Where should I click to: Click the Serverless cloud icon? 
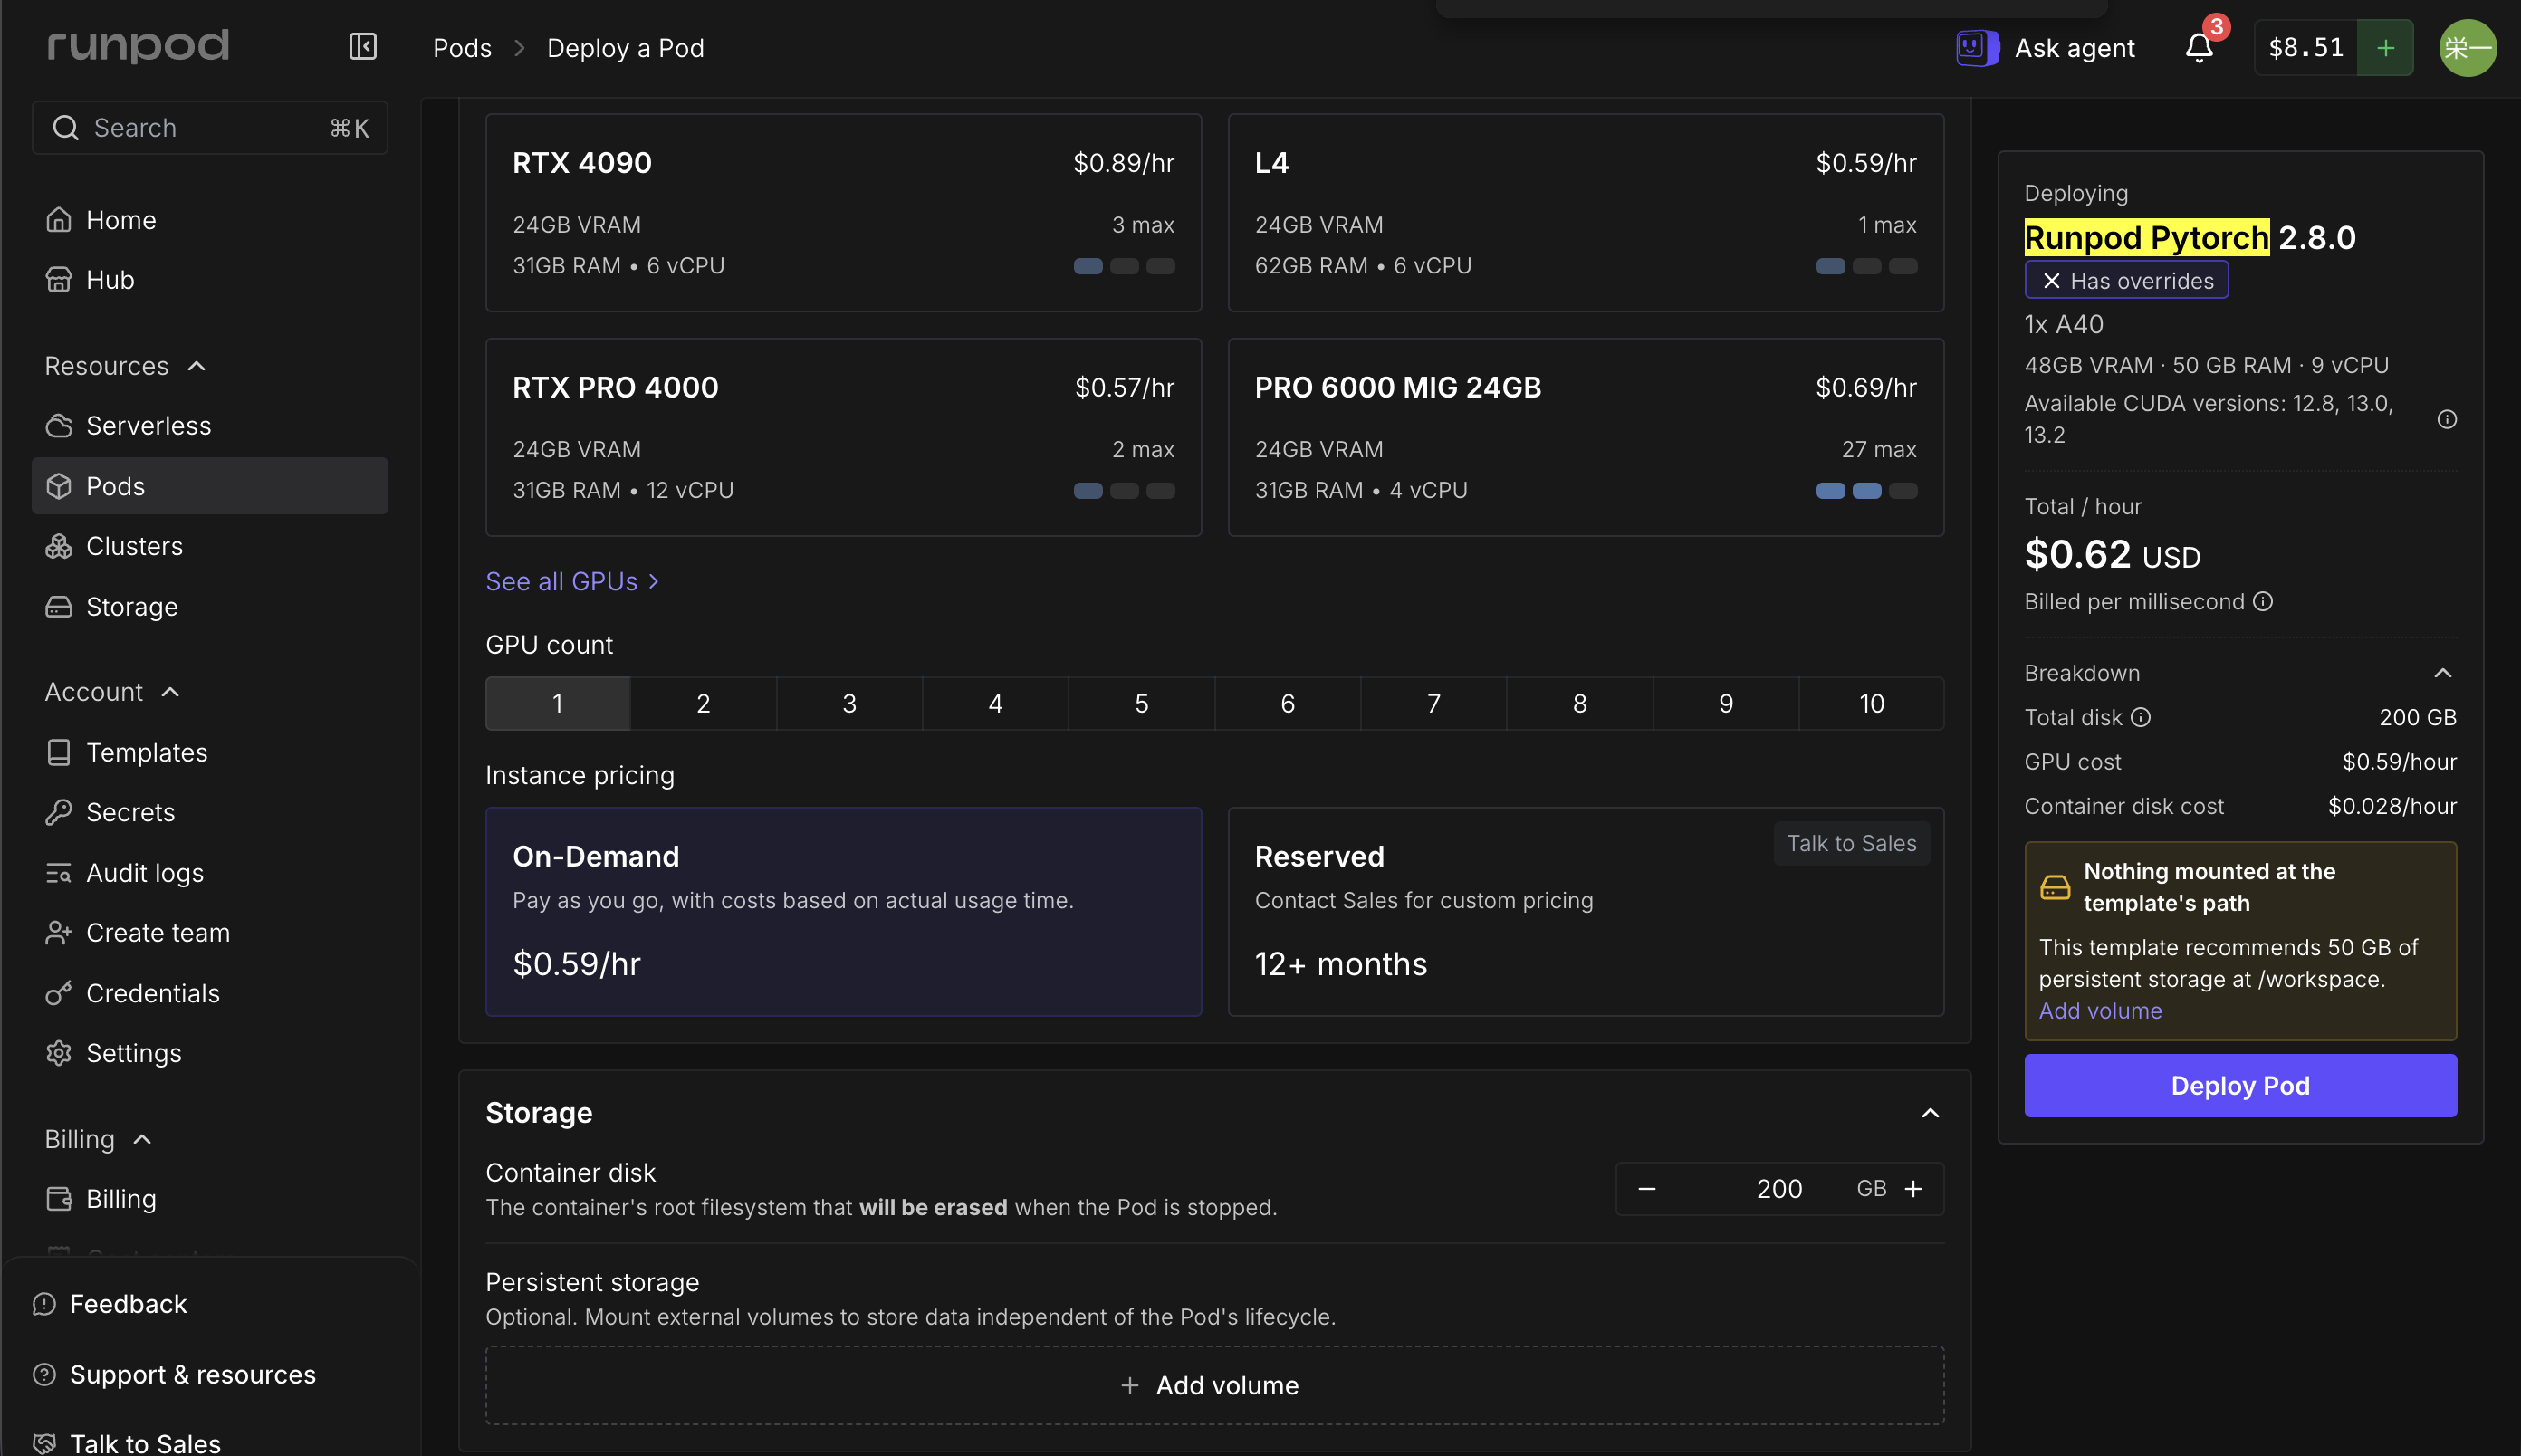coord(59,426)
